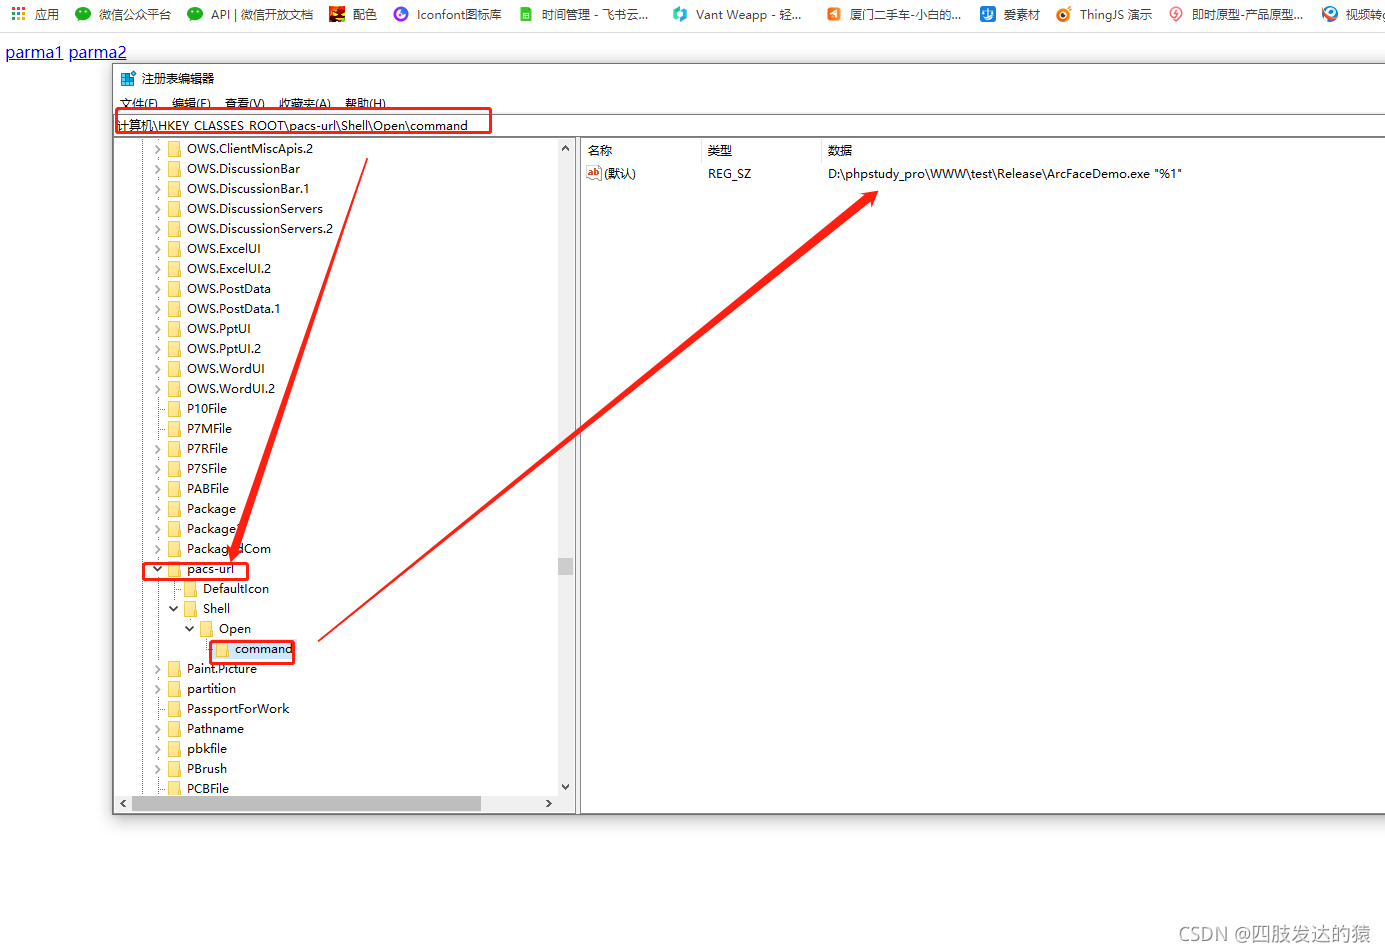Select the OWS.ExcelUI.2 folder icon

point(175,269)
